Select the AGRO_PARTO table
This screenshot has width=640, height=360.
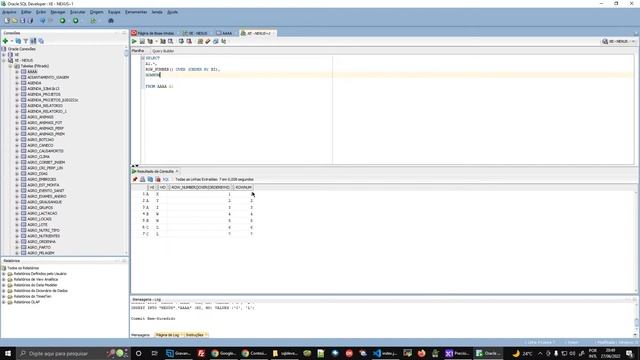(x=39, y=247)
